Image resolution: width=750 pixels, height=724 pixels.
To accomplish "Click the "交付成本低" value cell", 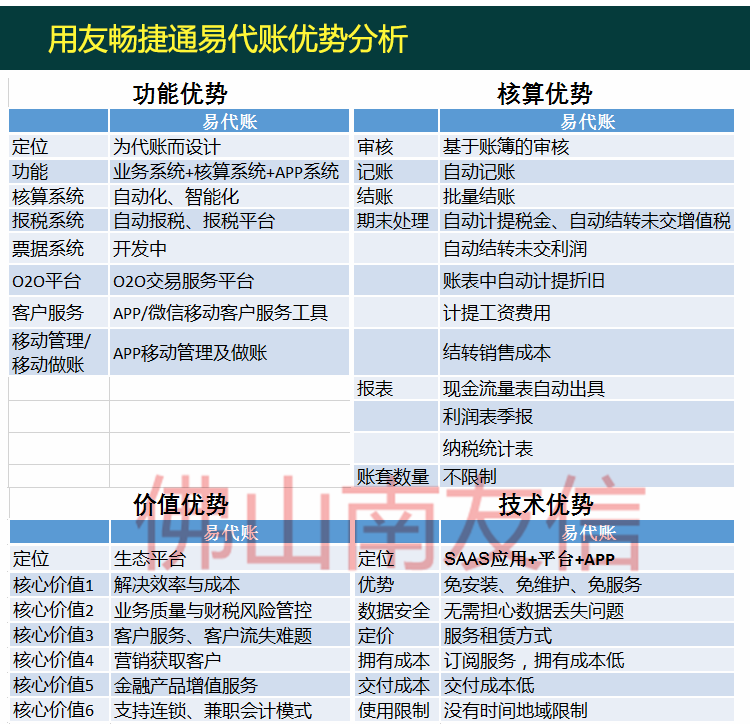I will click(587, 685).
